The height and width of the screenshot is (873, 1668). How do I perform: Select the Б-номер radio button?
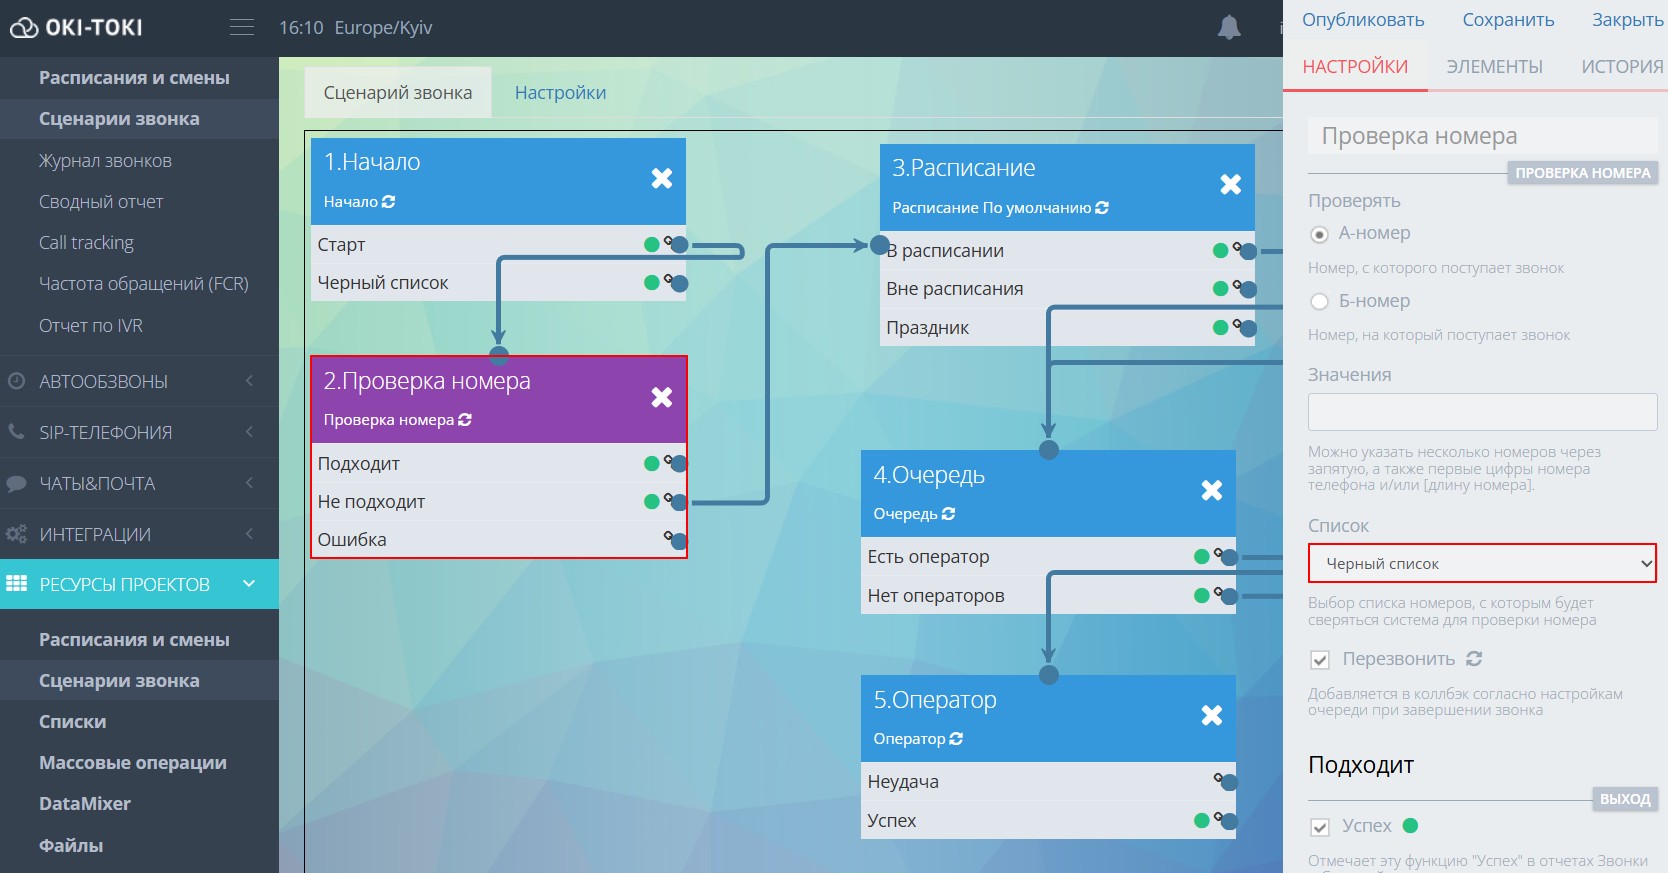(1320, 301)
